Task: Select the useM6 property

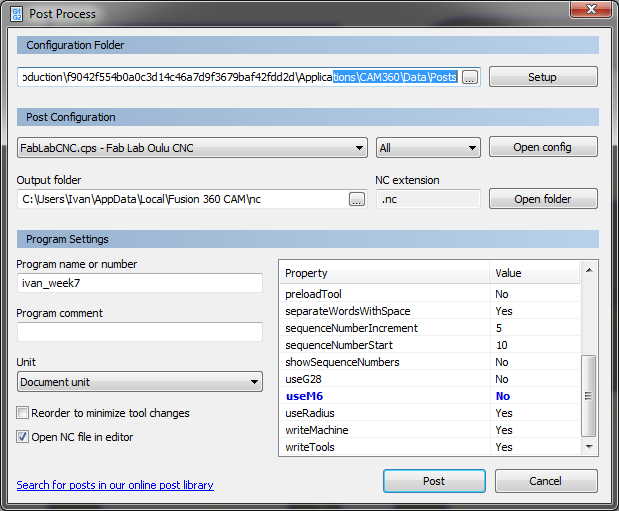Action: 304,396
